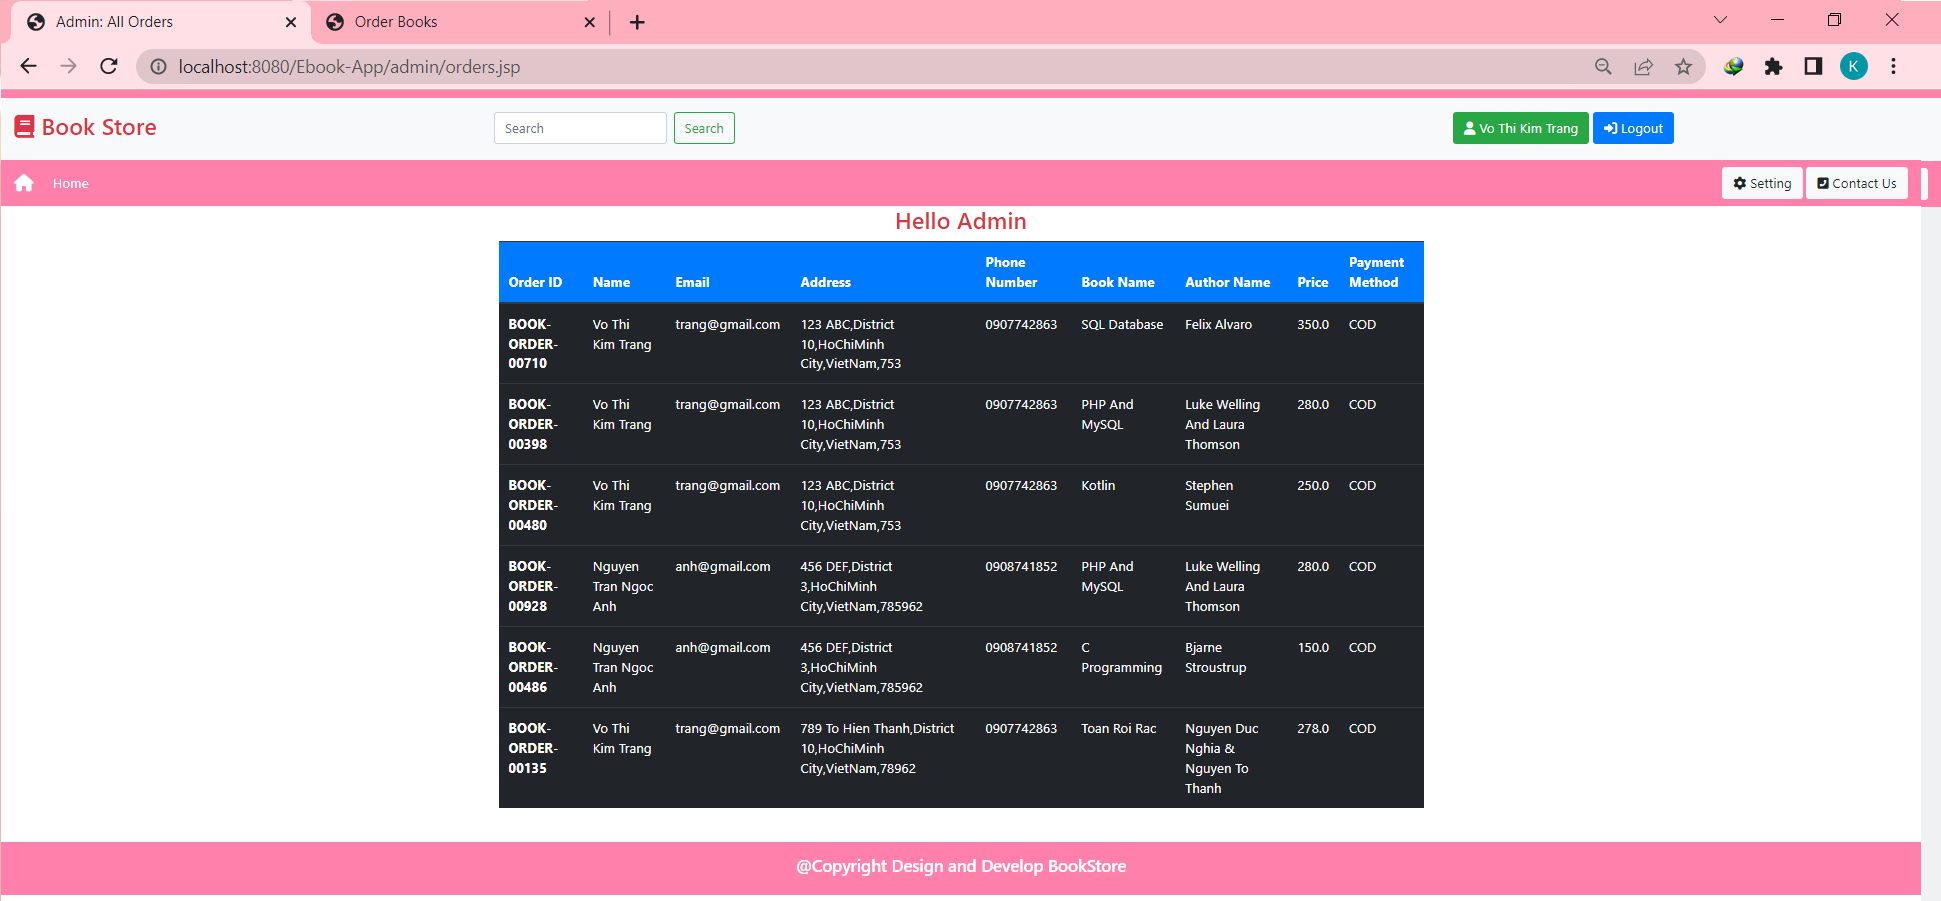Click the share page icon

pos(1643,67)
